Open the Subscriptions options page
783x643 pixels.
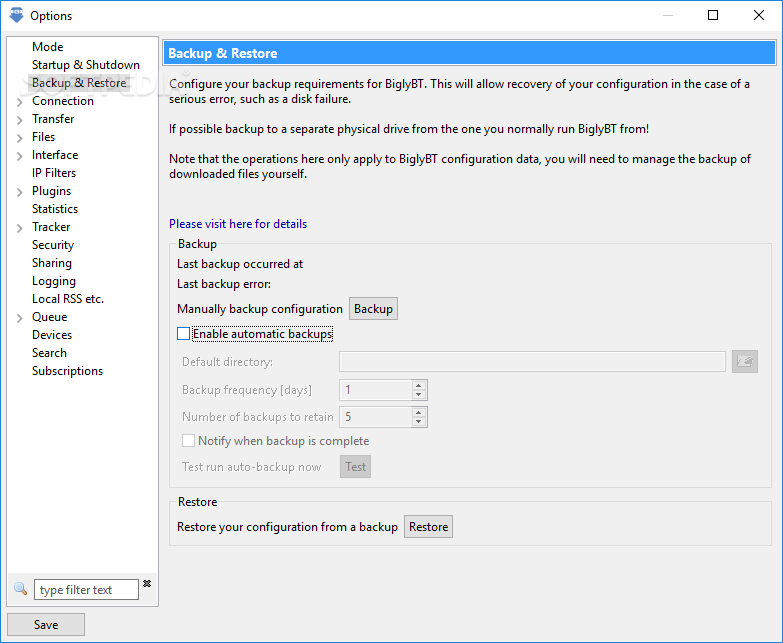coord(67,370)
